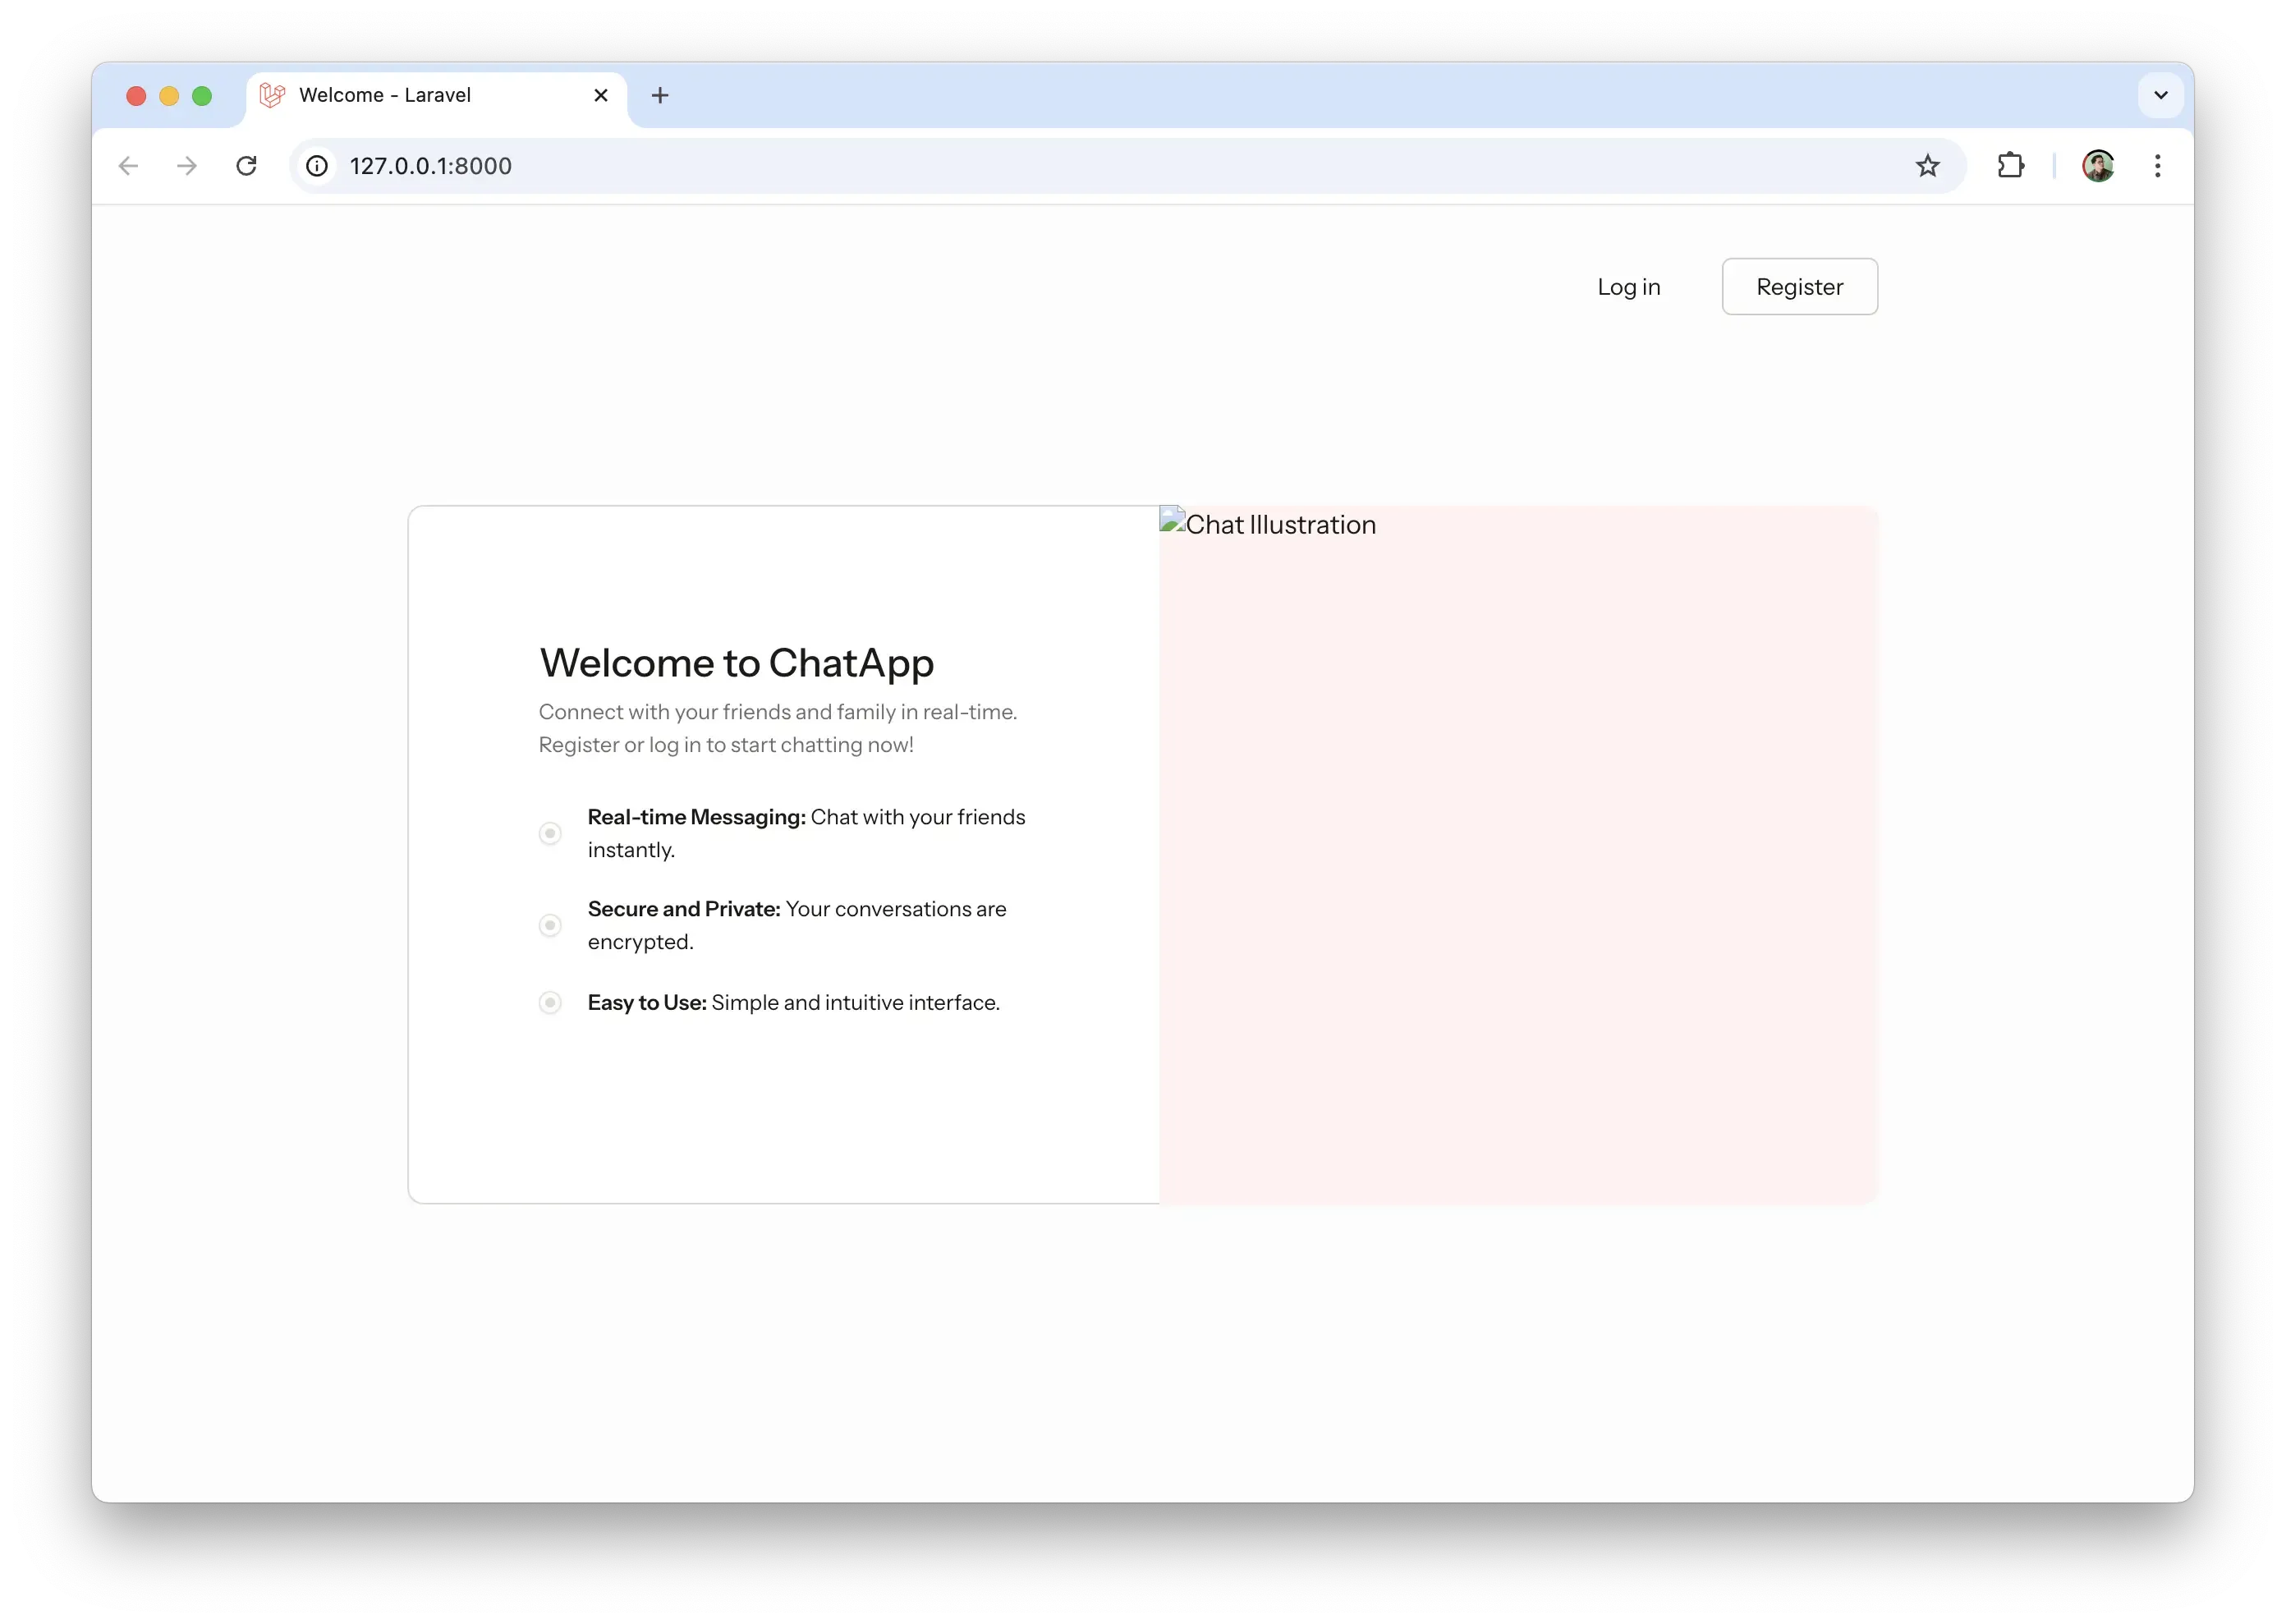This screenshot has width=2286, height=1624.
Task: Click the Register button
Action: click(1799, 287)
